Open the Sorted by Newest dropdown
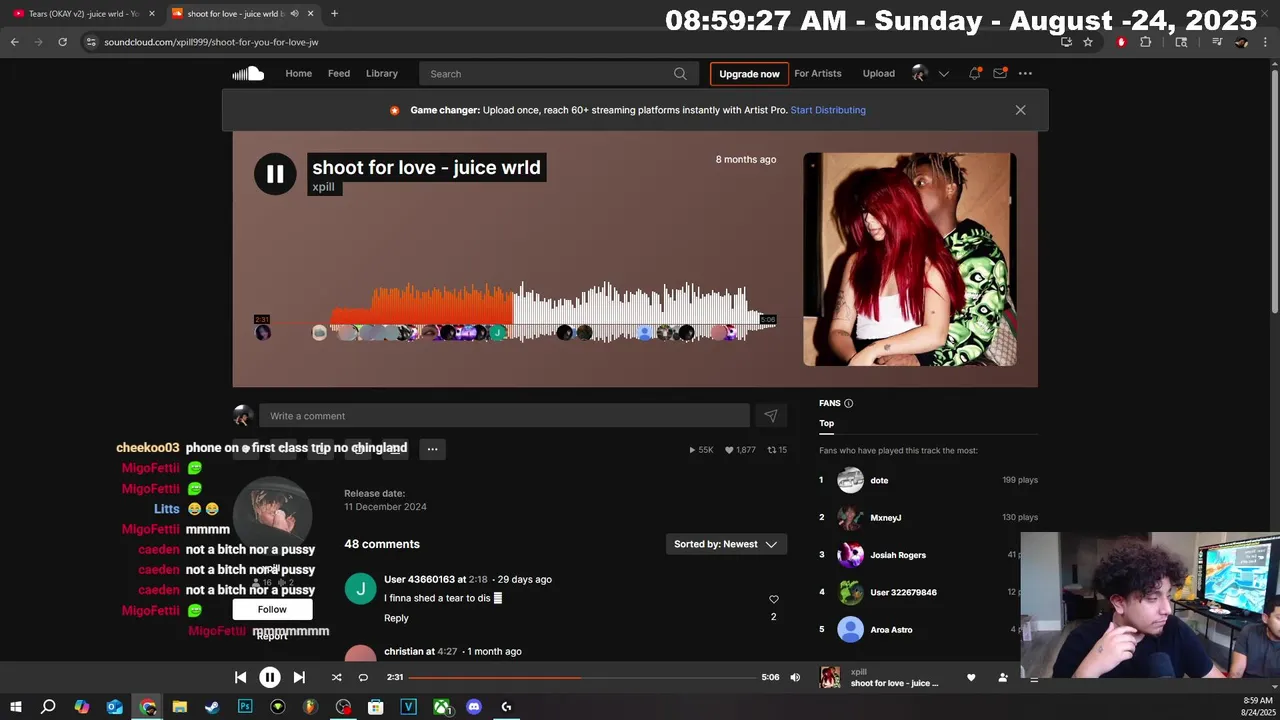Image resolution: width=1280 pixels, height=720 pixels. coord(726,544)
